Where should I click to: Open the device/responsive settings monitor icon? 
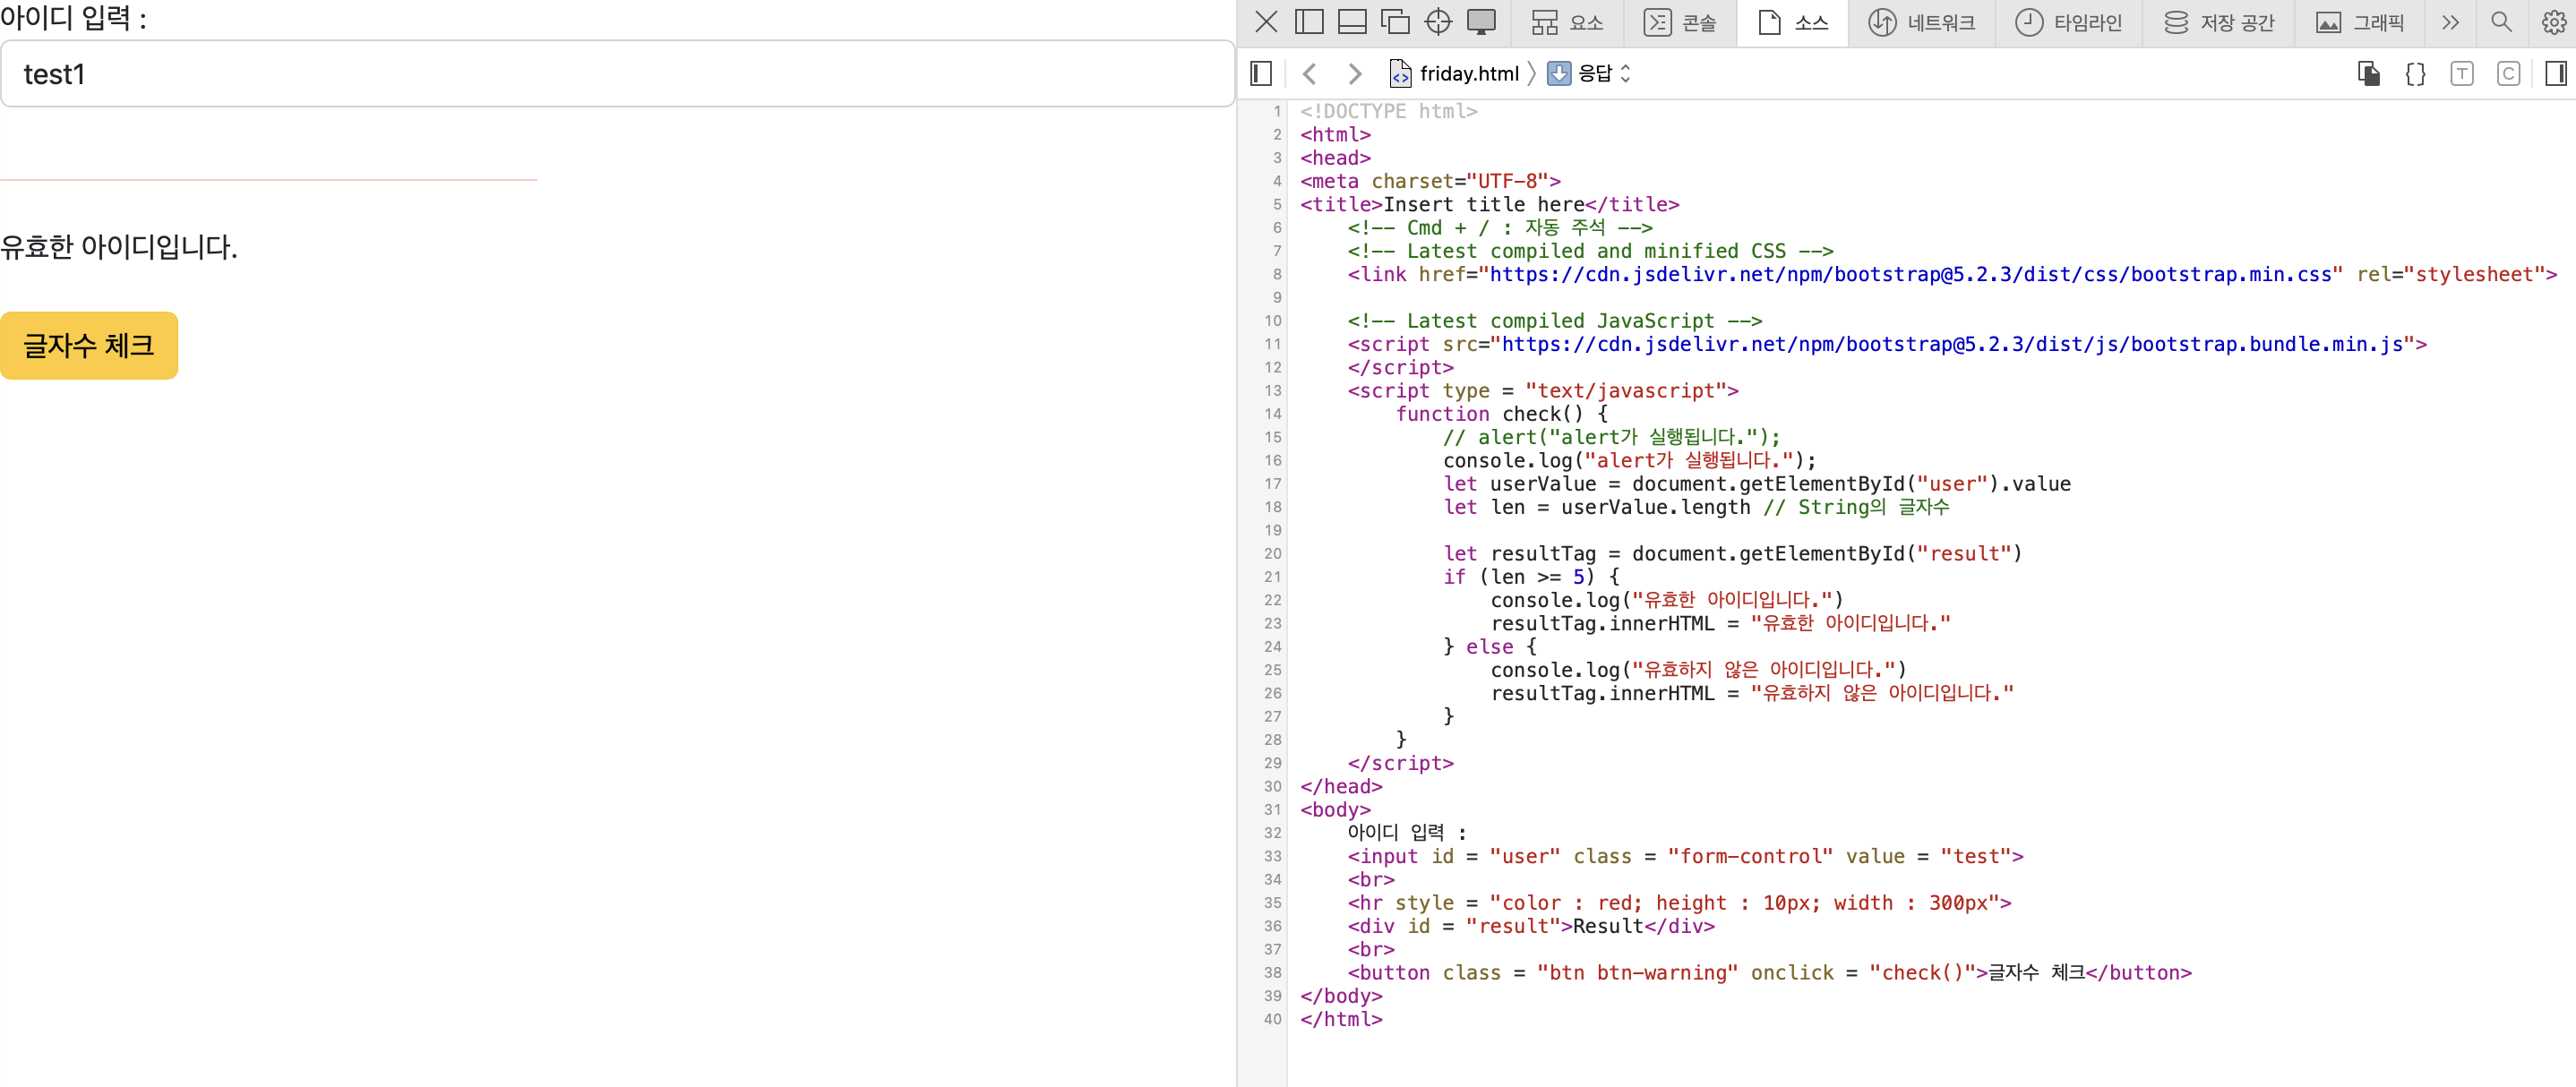(x=1481, y=22)
